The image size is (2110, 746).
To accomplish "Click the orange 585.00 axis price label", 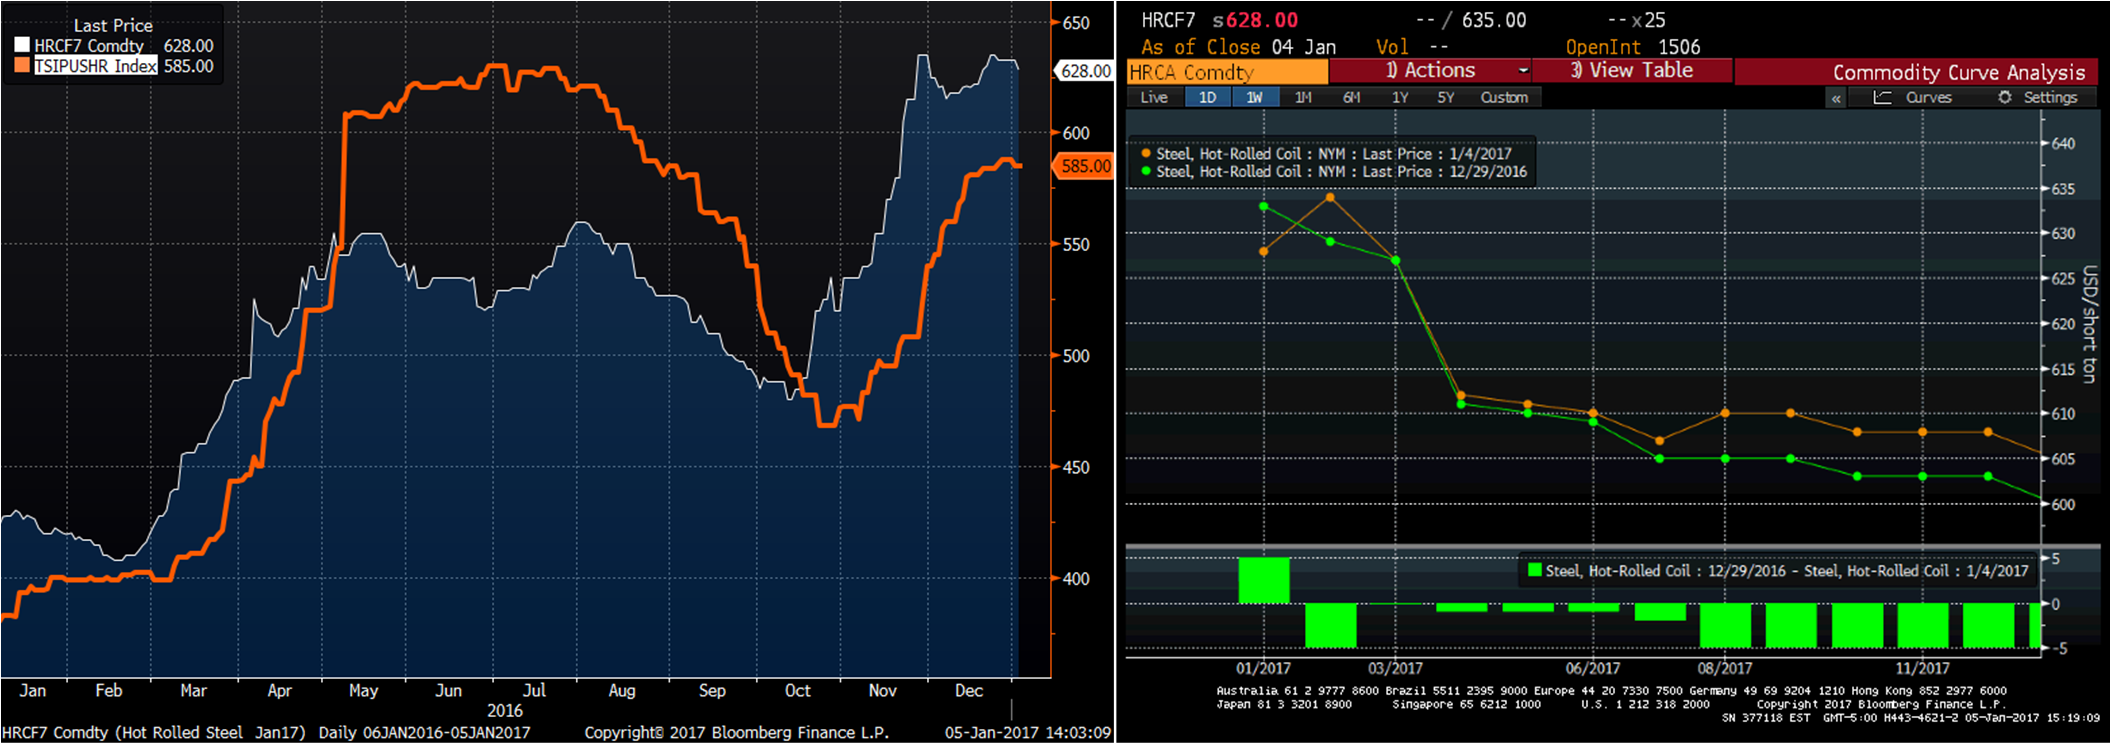I will click(x=1085, y=166).
